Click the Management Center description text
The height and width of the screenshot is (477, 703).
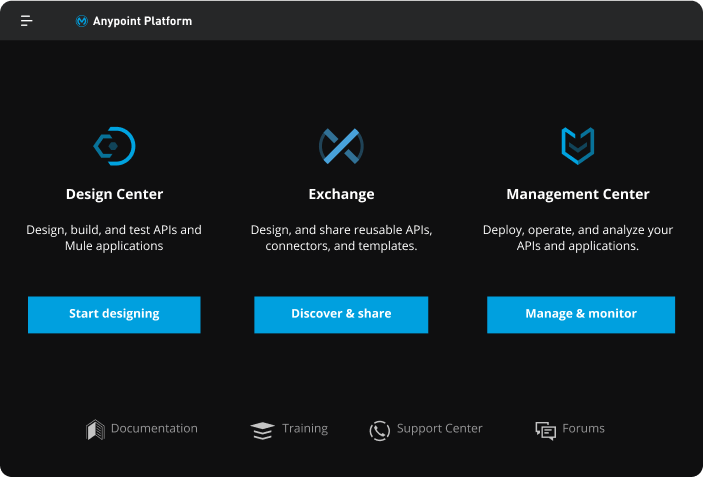[x=578, y=238]
